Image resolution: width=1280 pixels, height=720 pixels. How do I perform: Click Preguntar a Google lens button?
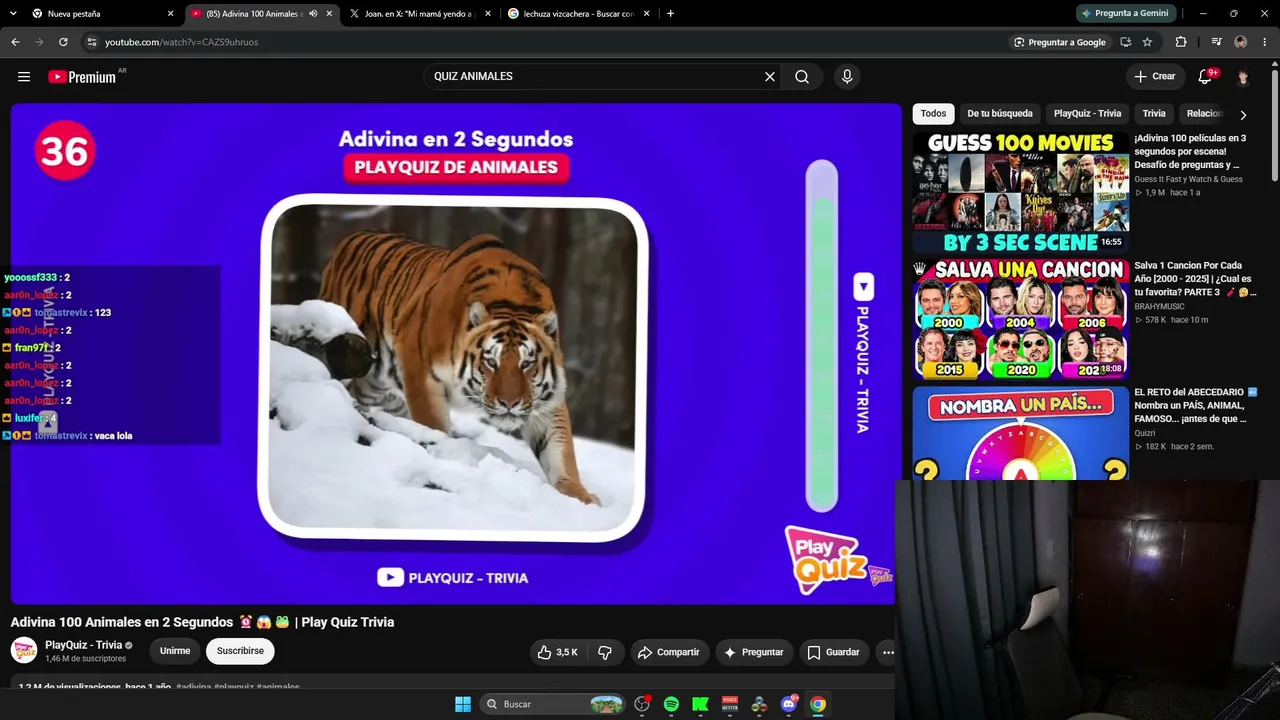click(x=1060, y=42)
